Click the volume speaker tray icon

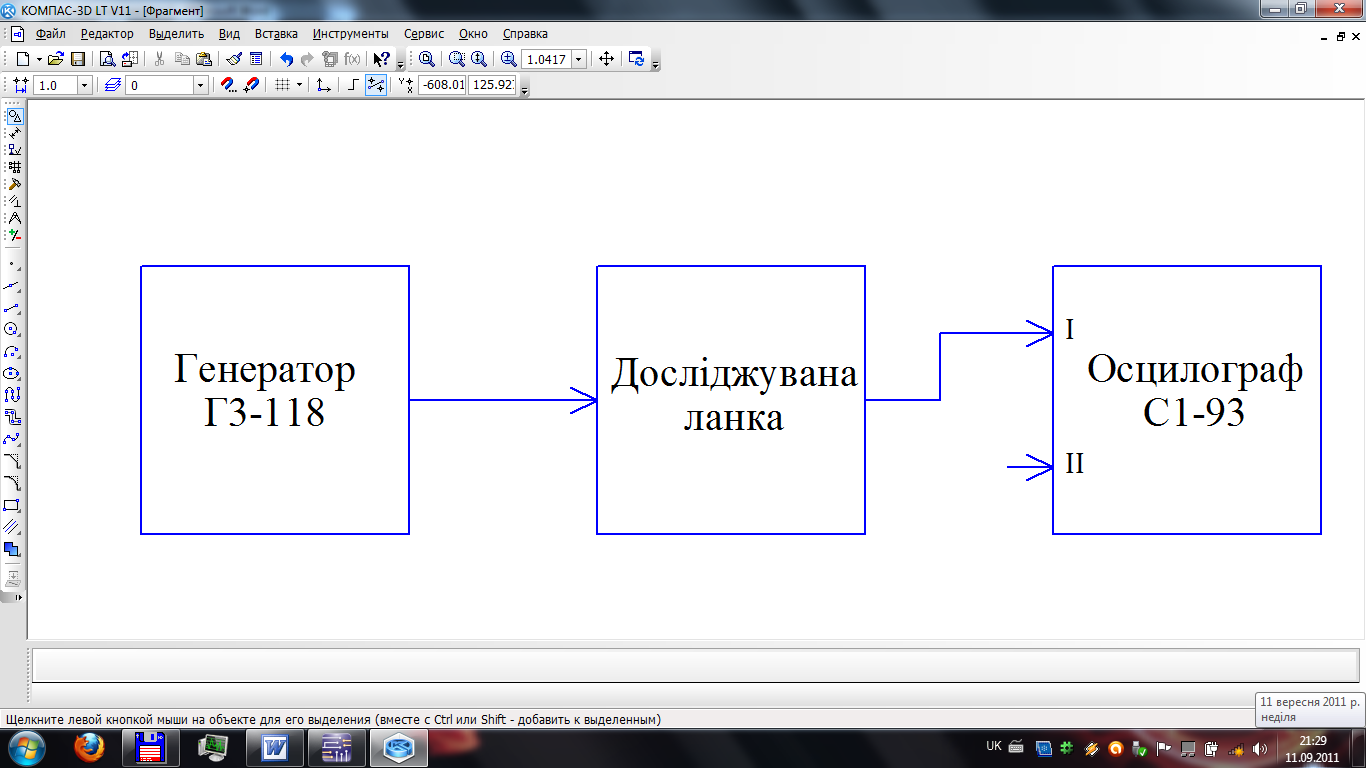coord(1258,748)
